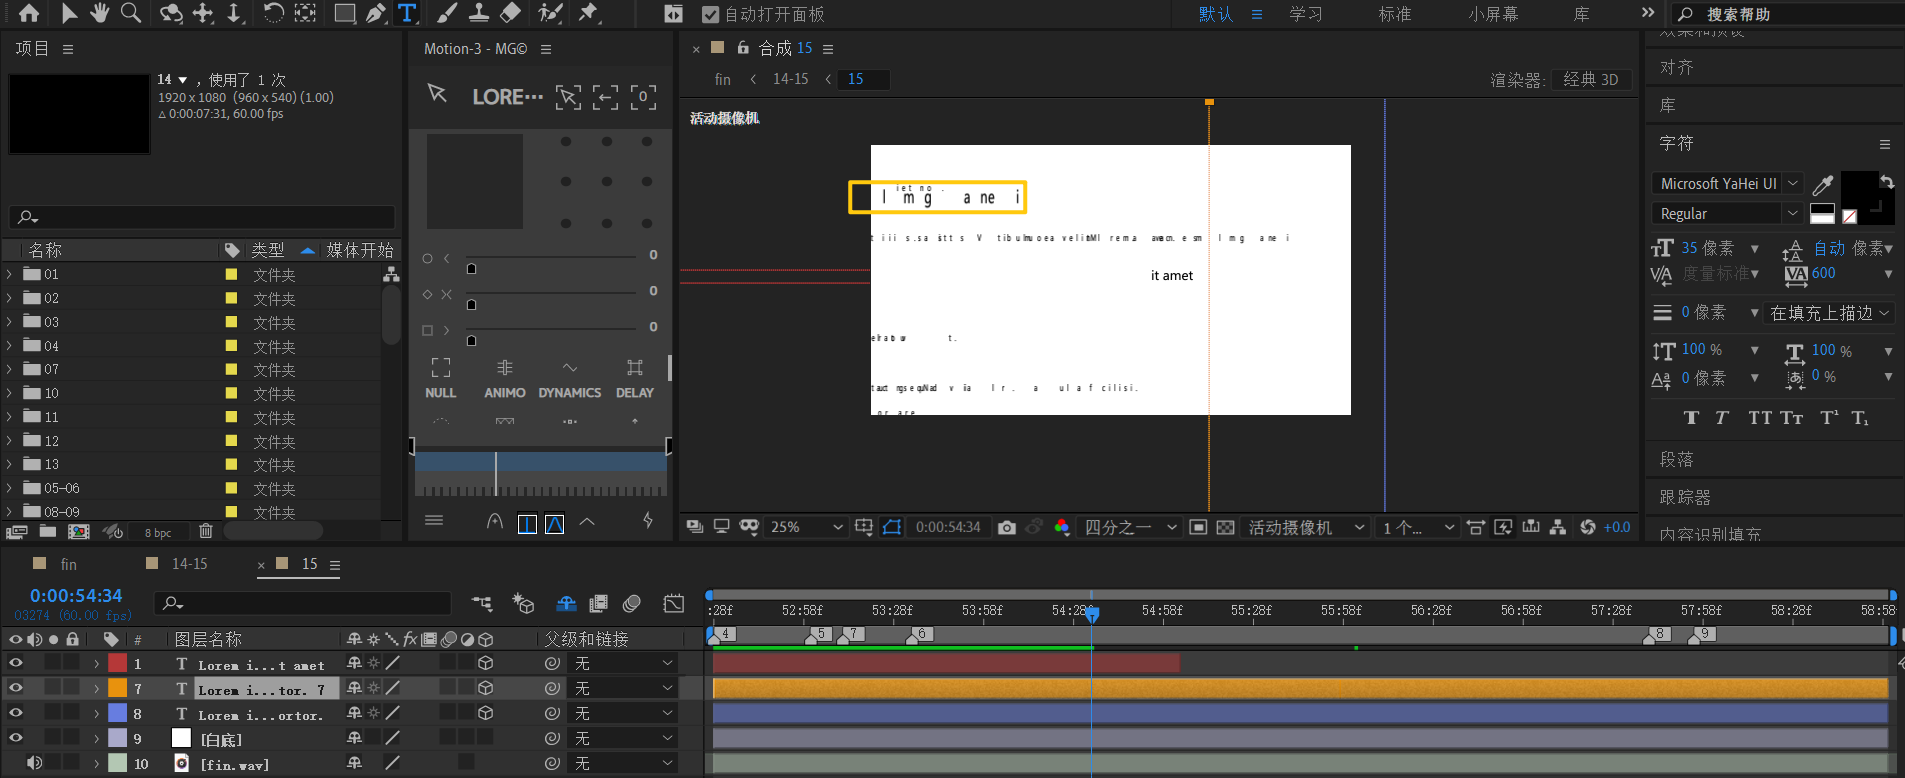The image size is (1905, 778).
Task: Switch to 标准 workspace
Action: [1395, 14]
